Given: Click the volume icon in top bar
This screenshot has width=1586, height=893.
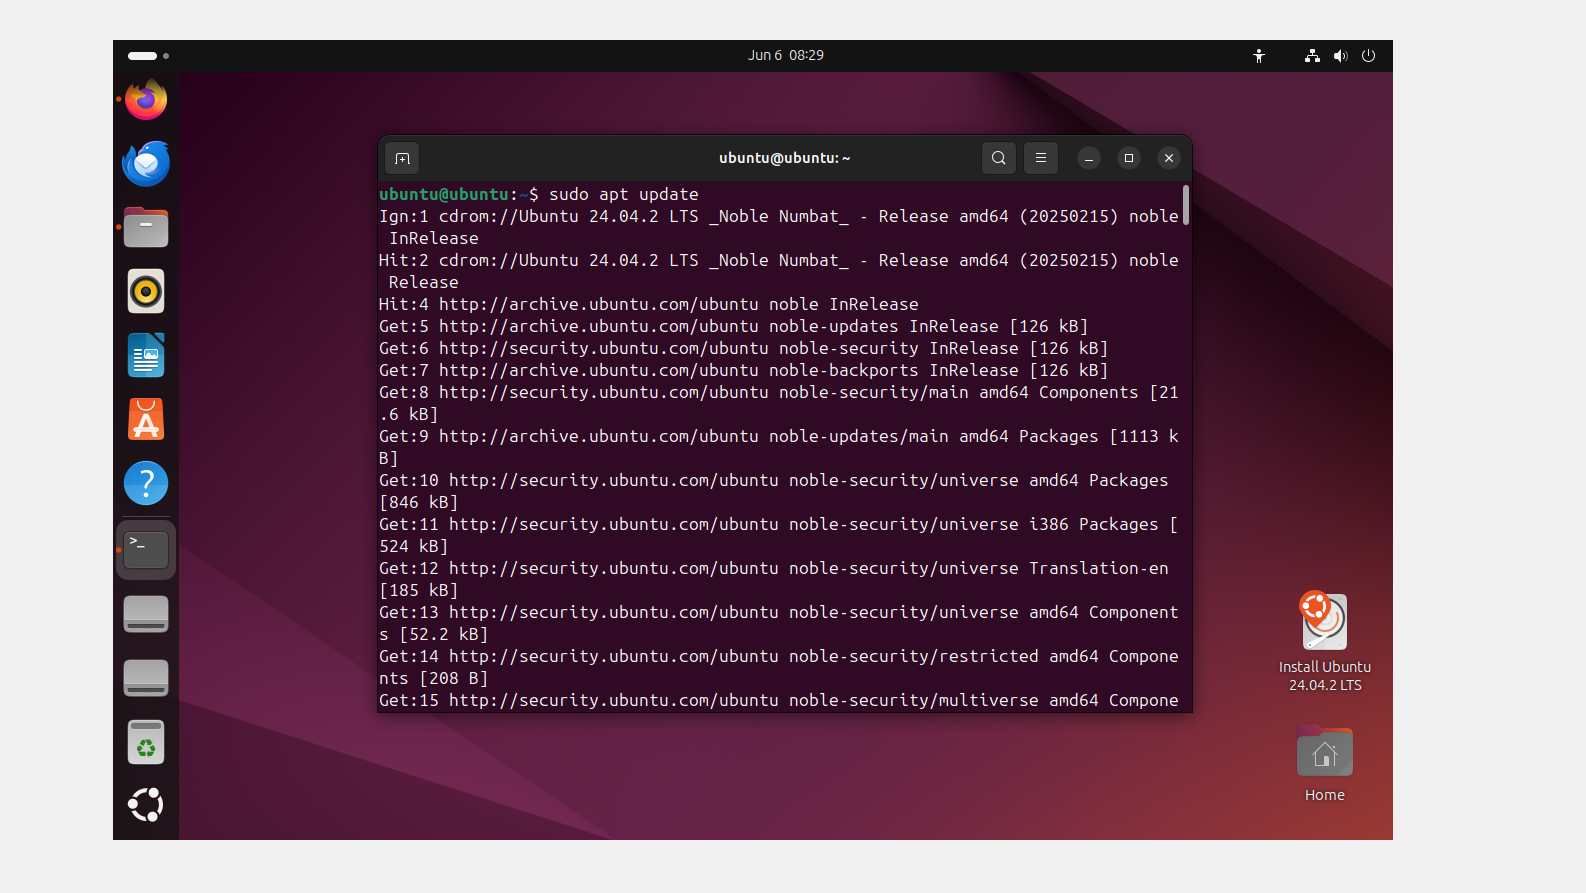Looking at the screenshot, I should 1340,56.
